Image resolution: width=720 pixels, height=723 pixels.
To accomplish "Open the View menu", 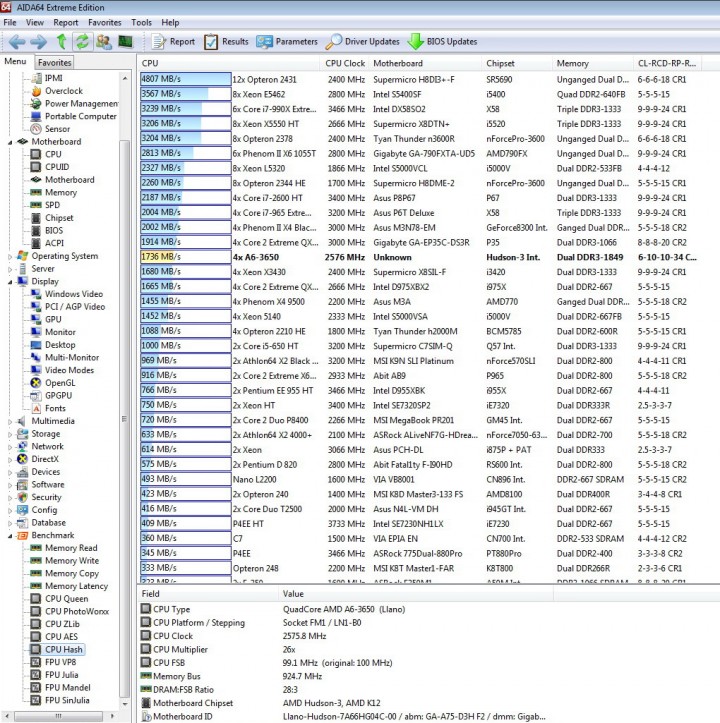I will (x=35, y=23).
